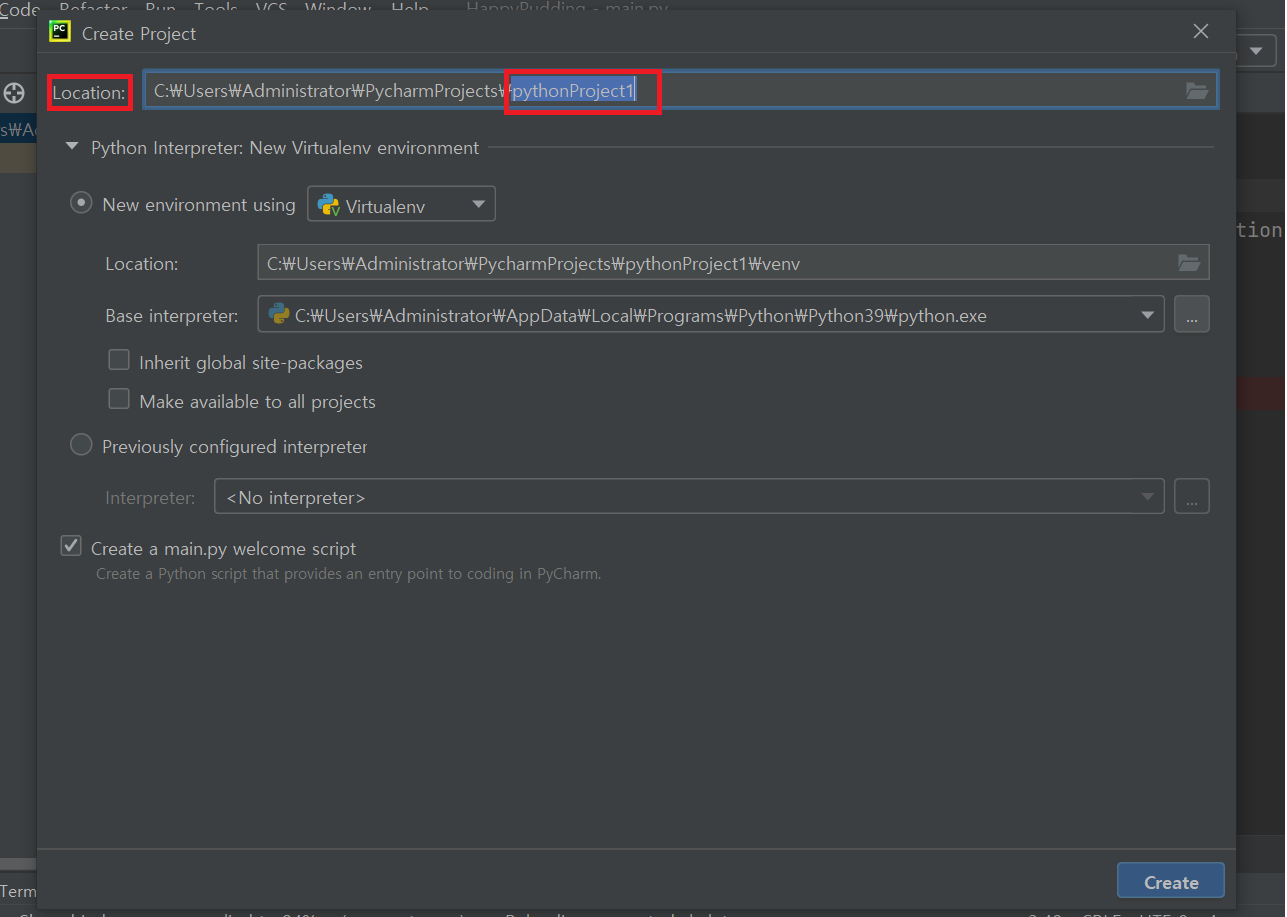The image size is (1287, 917).
Task: Uncheck Create a main.py welcome script
Action: click(71, 546)
